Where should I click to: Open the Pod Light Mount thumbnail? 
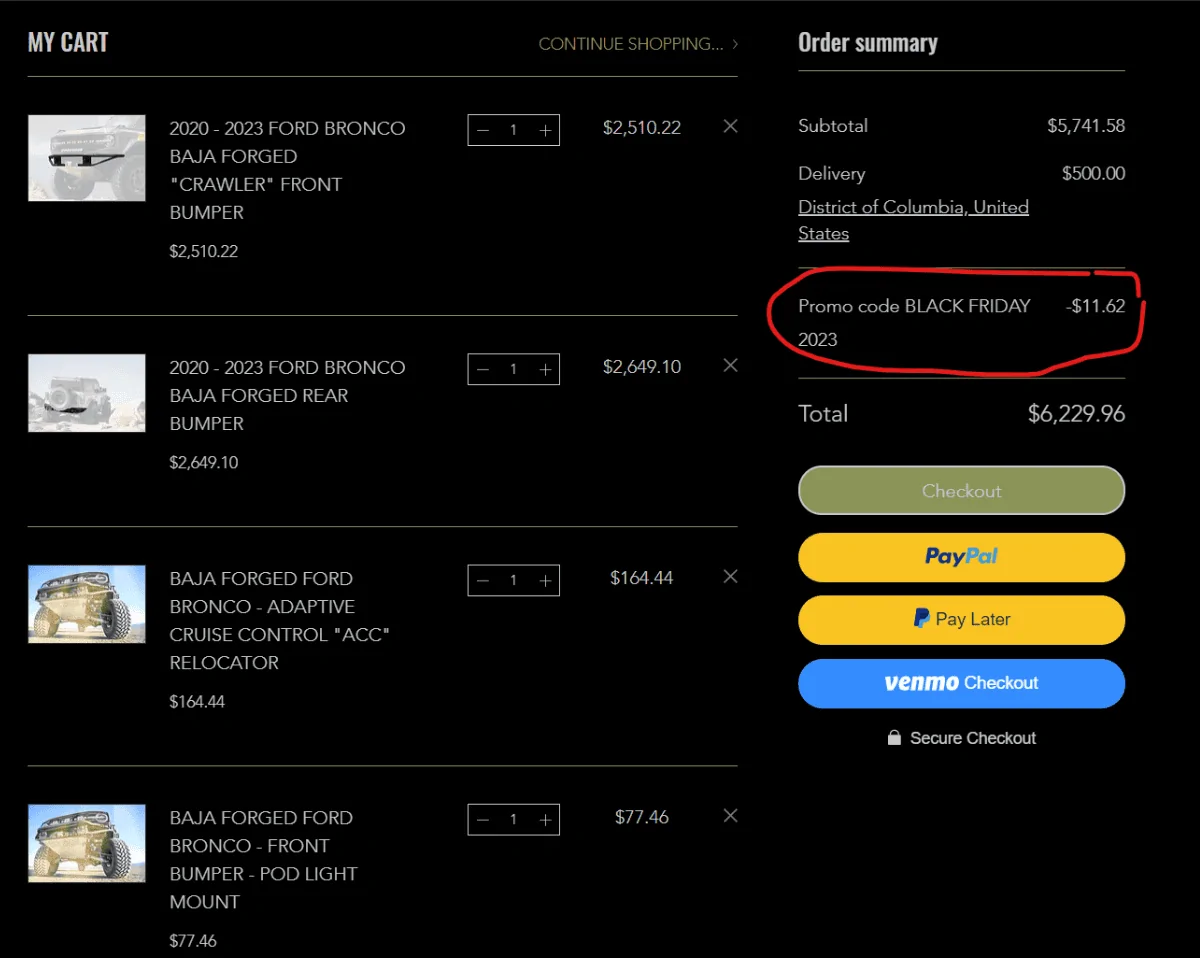[87, 843]
